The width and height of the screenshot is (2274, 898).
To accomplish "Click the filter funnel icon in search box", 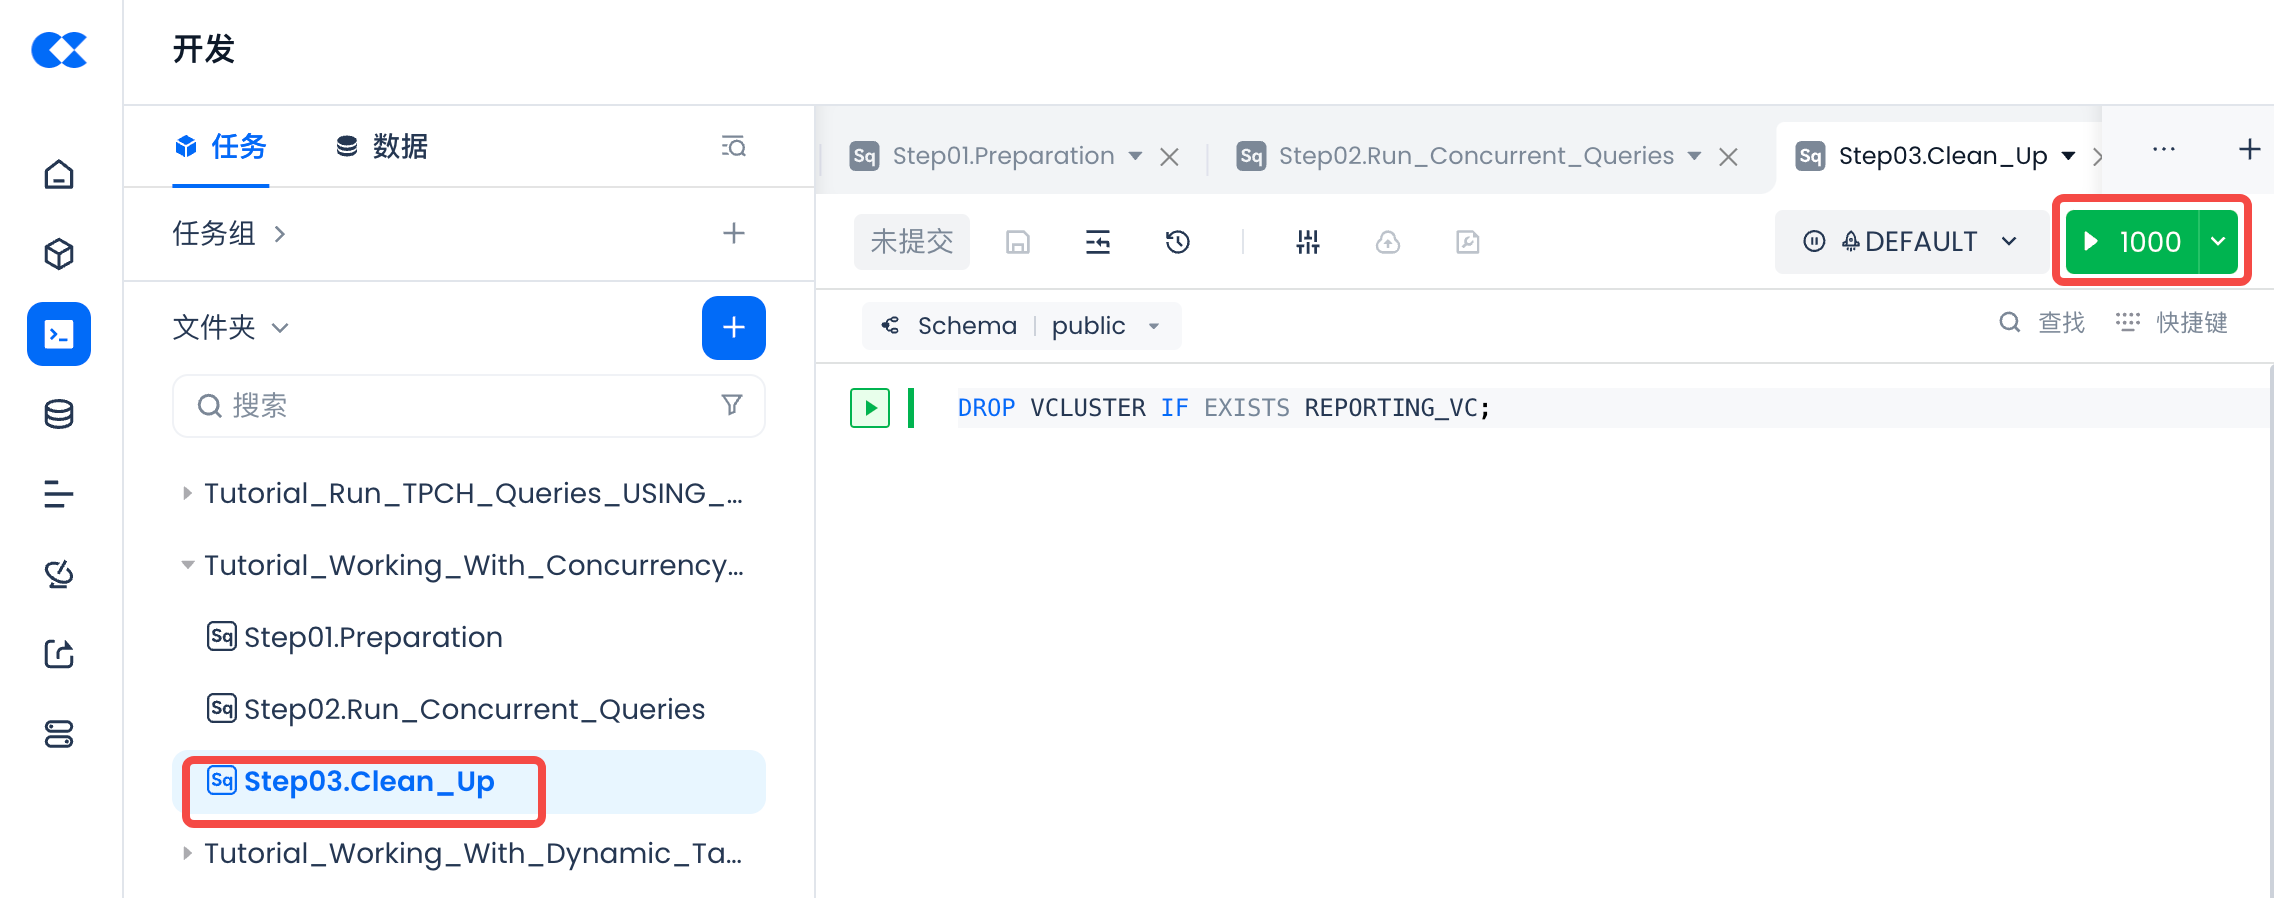I will tap(732, 405).
